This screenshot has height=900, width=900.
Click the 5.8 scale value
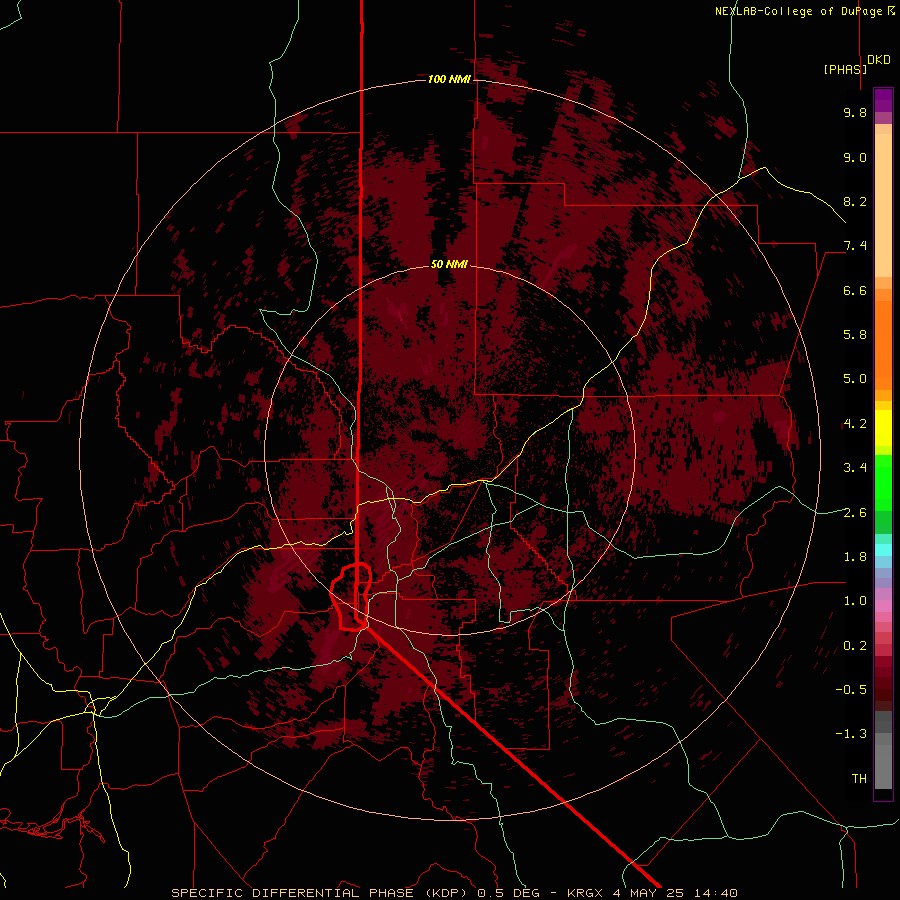click(855, 335)
